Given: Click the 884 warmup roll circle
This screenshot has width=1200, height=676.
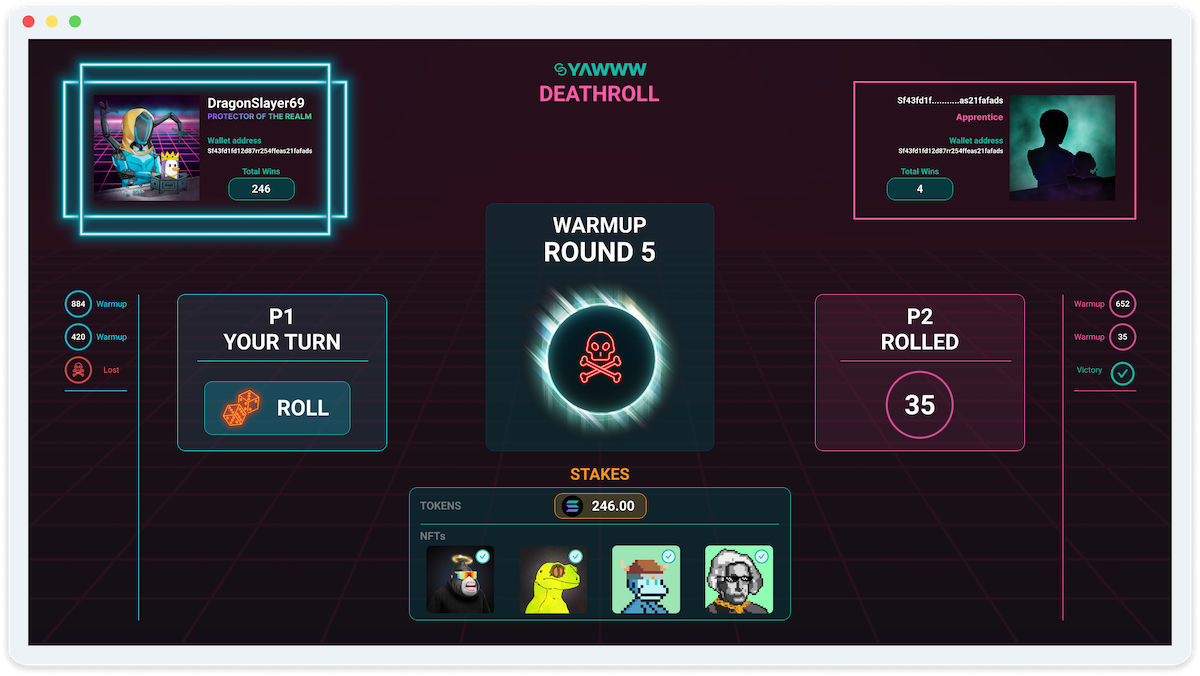Looking at the screenshot, I should click(79, 304).
